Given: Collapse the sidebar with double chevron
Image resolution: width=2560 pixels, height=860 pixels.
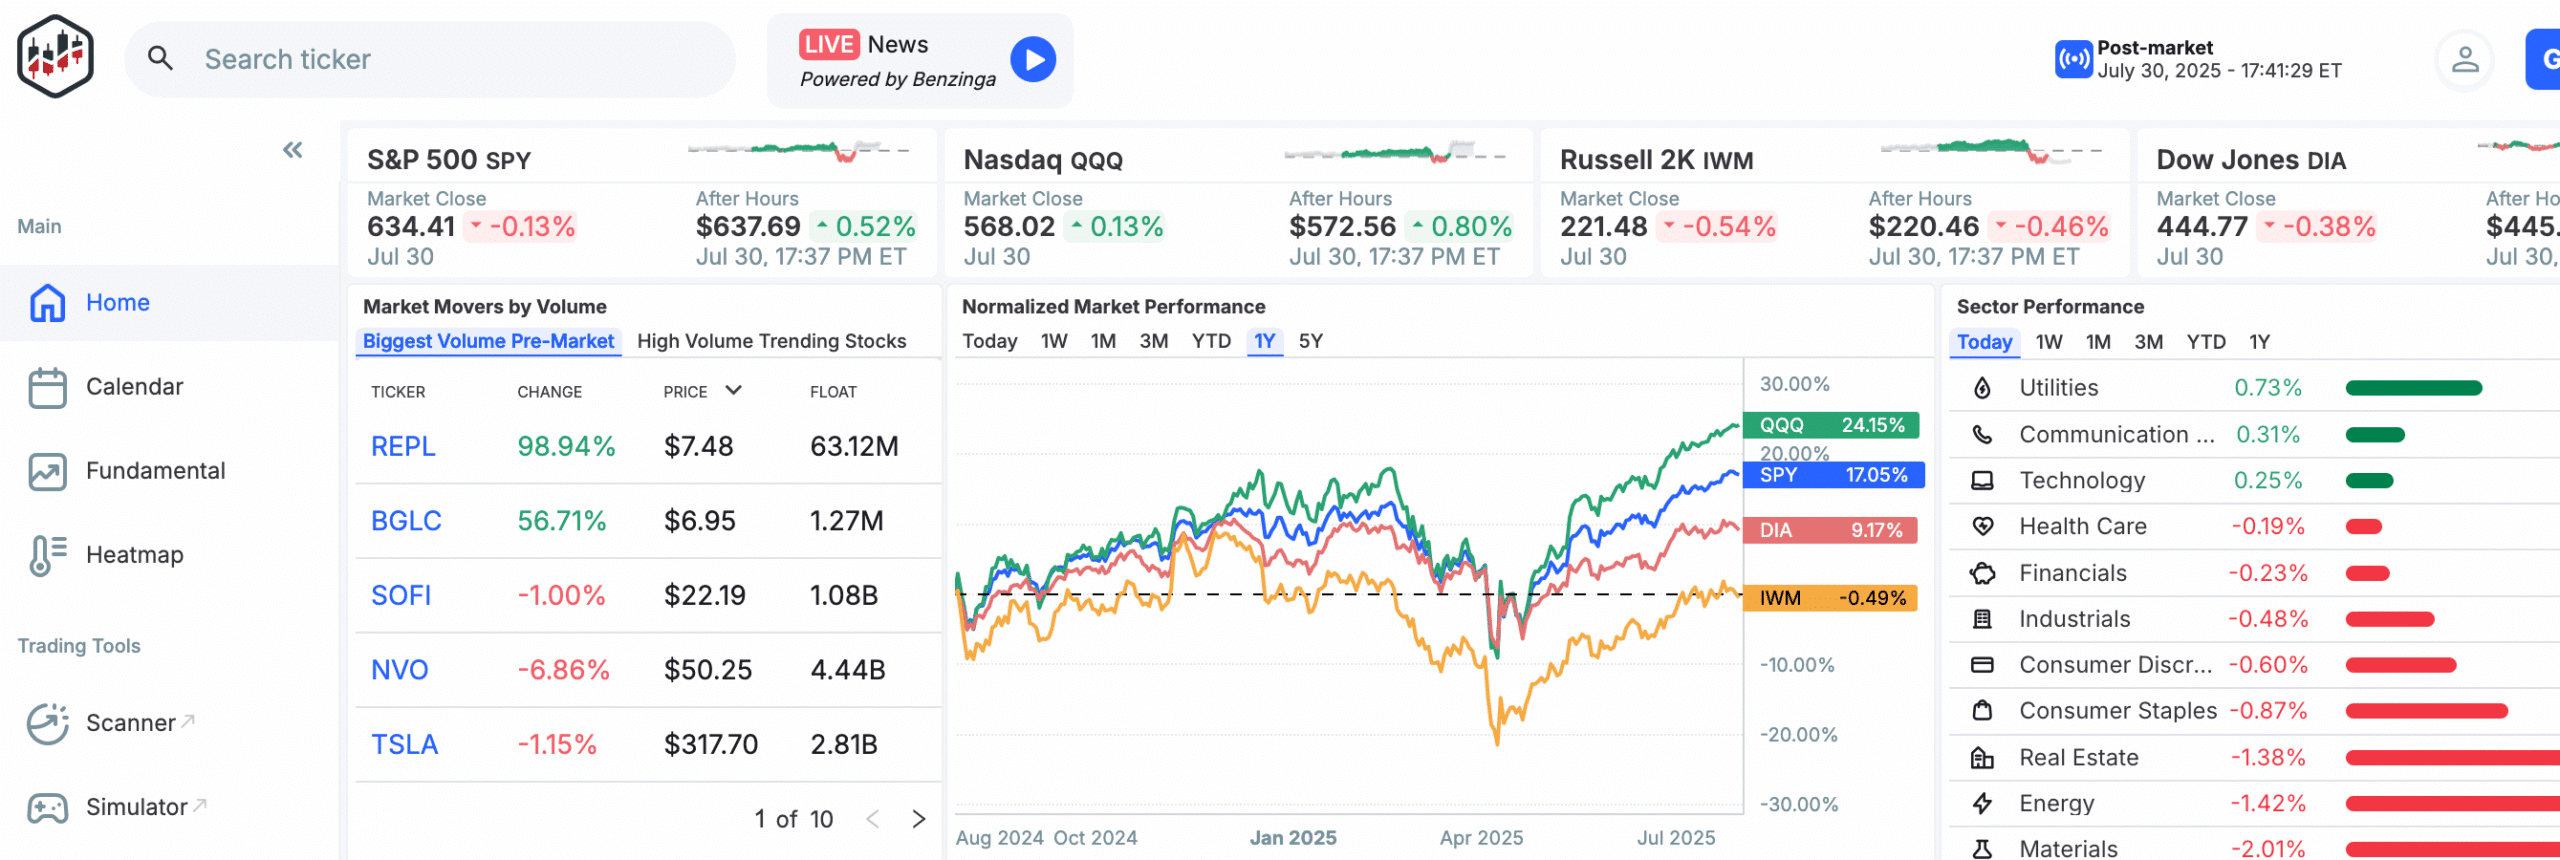Looking at the screenshot, I should (x=292, y=150).
